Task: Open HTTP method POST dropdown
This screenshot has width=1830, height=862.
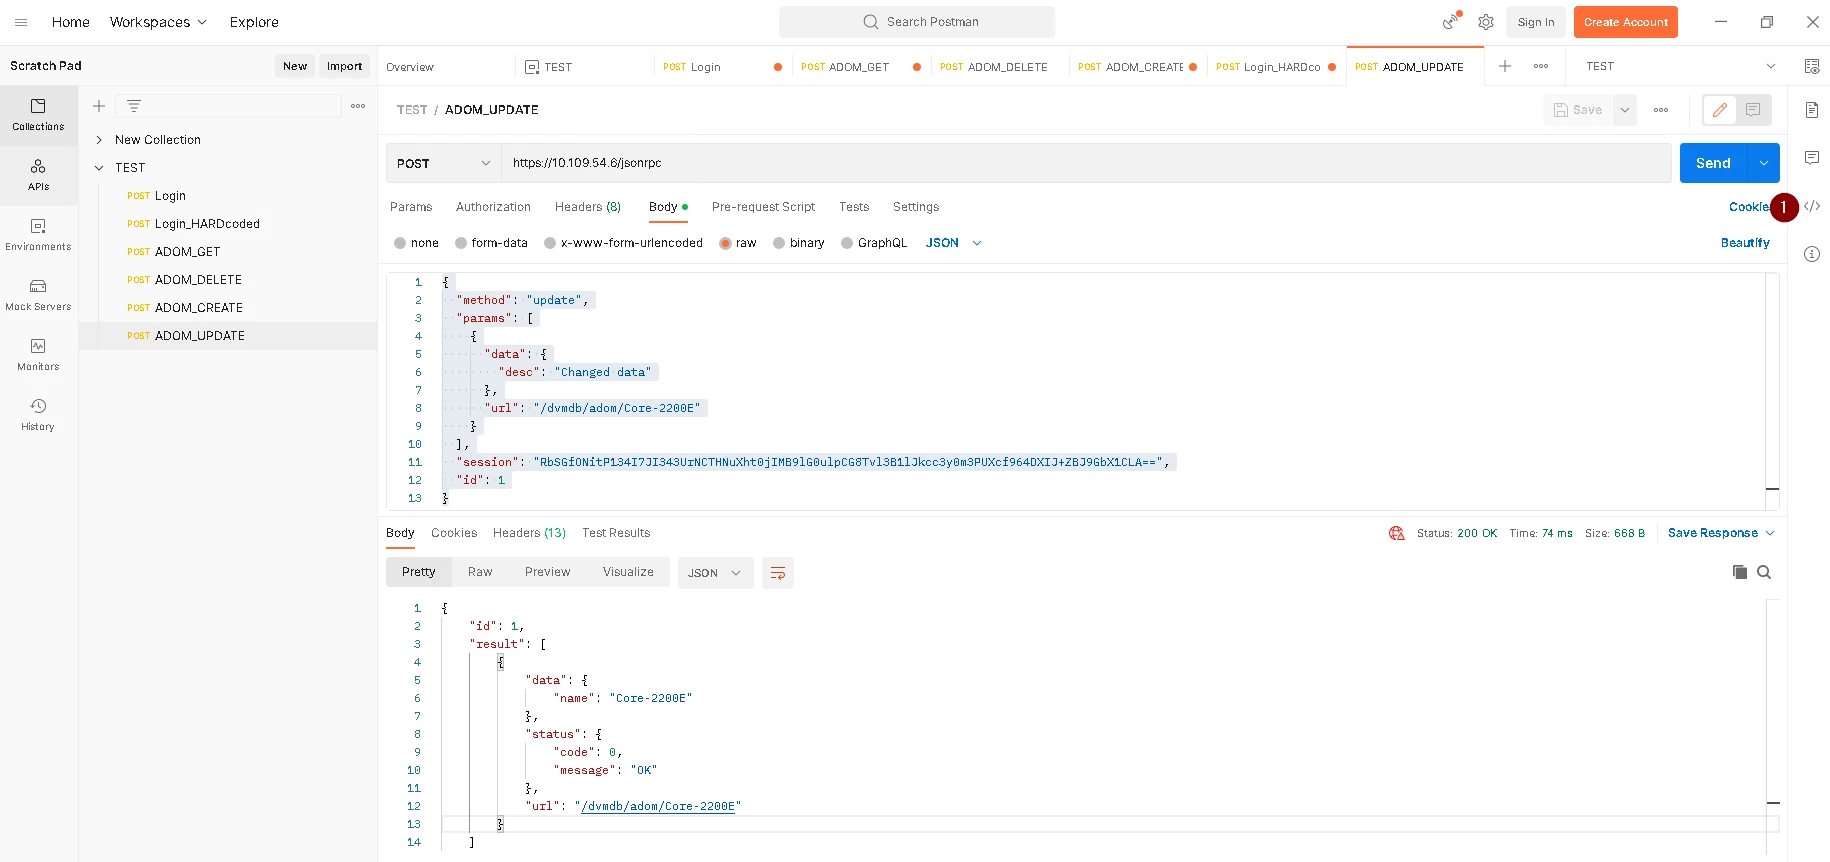Action: pos(444,163)
